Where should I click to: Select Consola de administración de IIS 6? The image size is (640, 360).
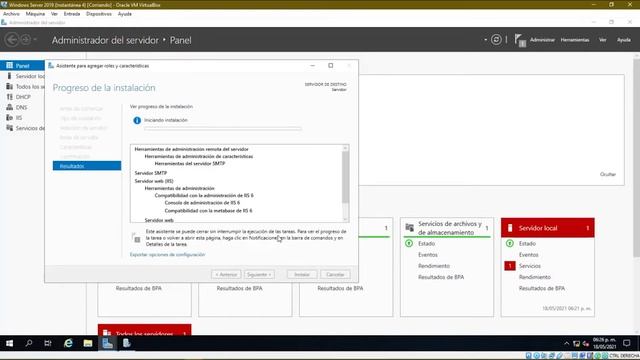coord(202,203)
